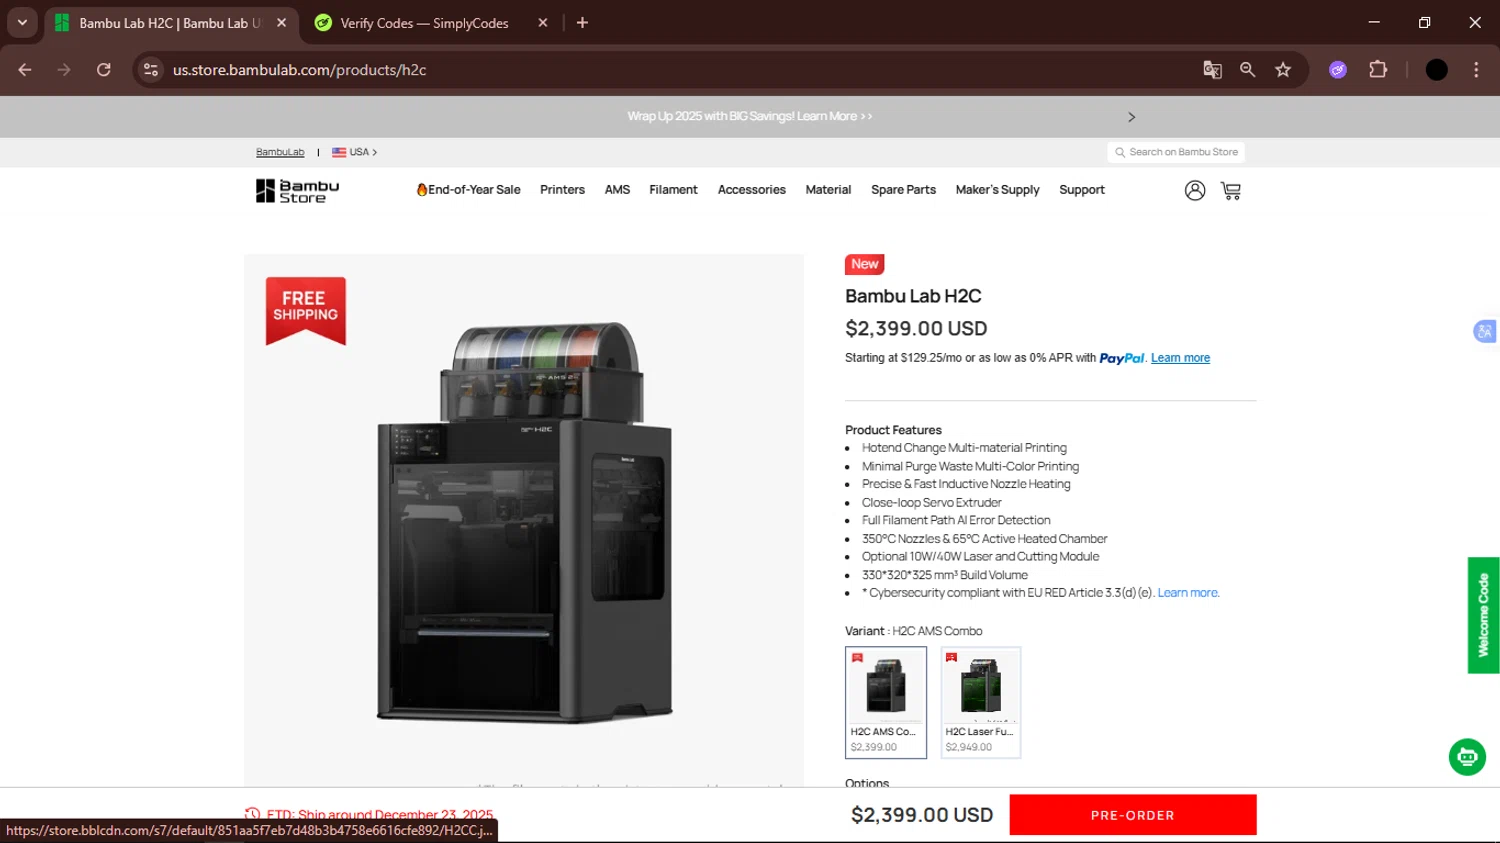Image resolution: width=1500 pixels, height=843 pixels.
Task: Click the Bambu Lab H2C product title
Action: pyautogui.click(x=913, y=296)
